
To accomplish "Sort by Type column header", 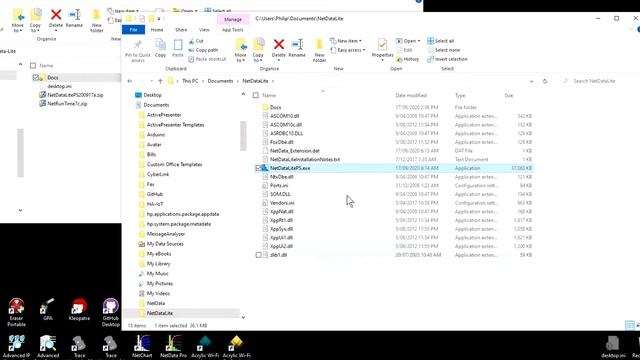I will point(460,95).
